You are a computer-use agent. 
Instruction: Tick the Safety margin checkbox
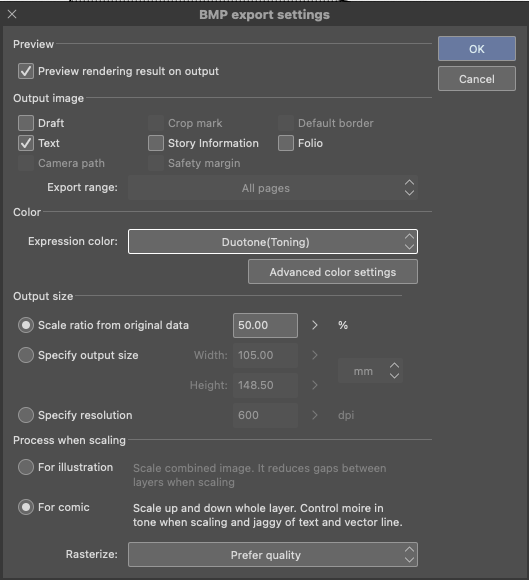[x=156, y=163]
